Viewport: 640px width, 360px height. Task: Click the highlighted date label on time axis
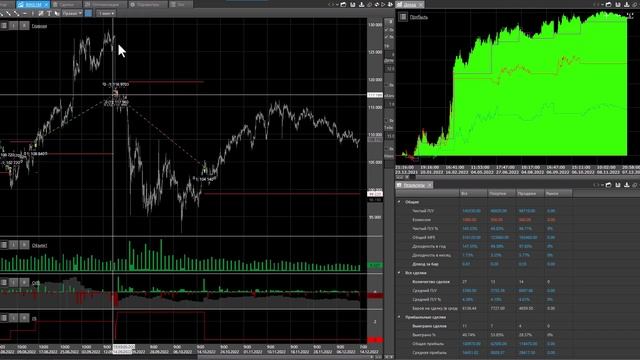pyautogui.click(x=124, y=349)
